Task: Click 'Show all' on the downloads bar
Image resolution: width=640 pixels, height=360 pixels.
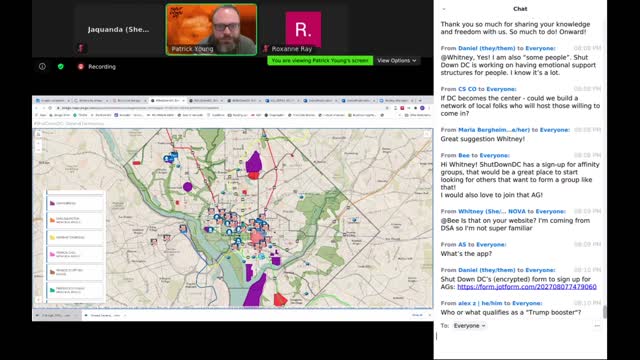Action: click(417, 315)
